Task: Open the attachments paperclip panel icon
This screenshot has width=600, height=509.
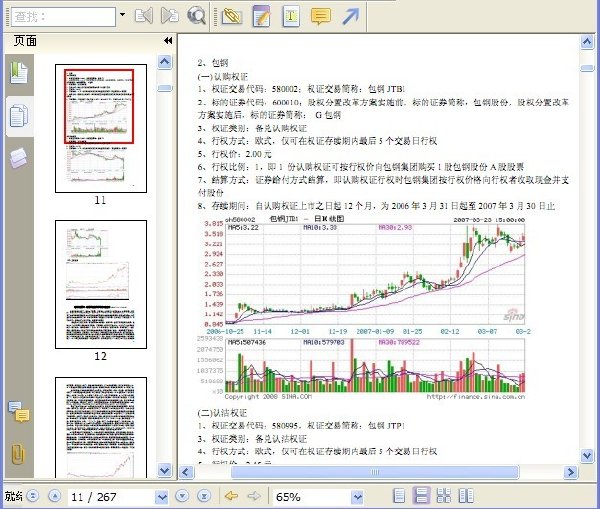Action: coord(18,454)
